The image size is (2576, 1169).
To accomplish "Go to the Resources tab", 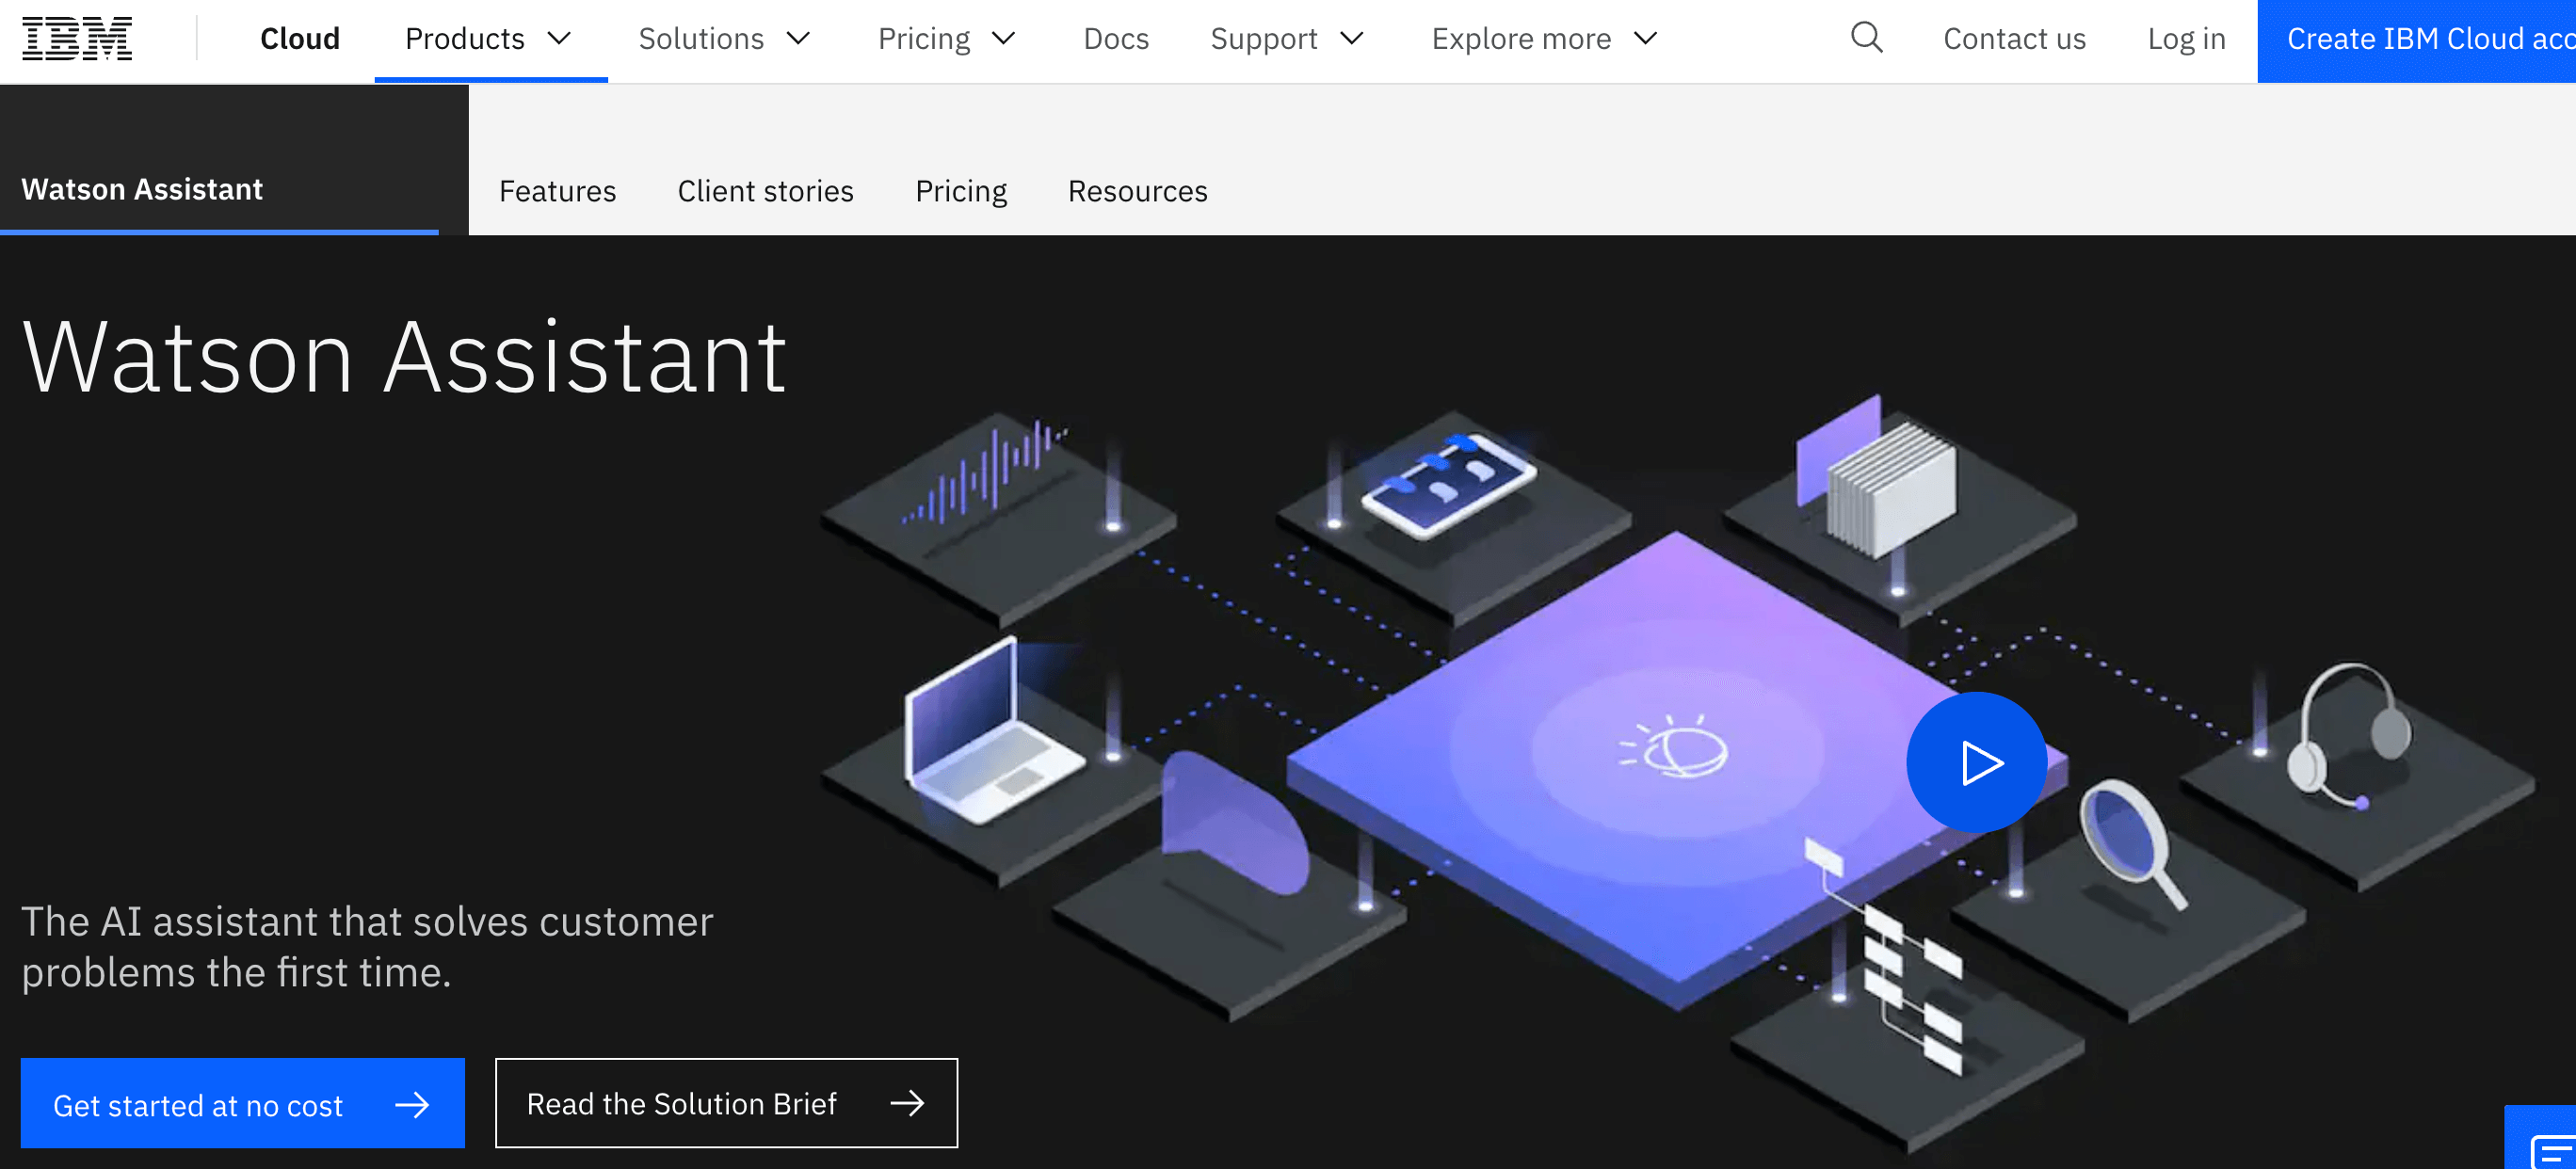I will (1137, 191).
